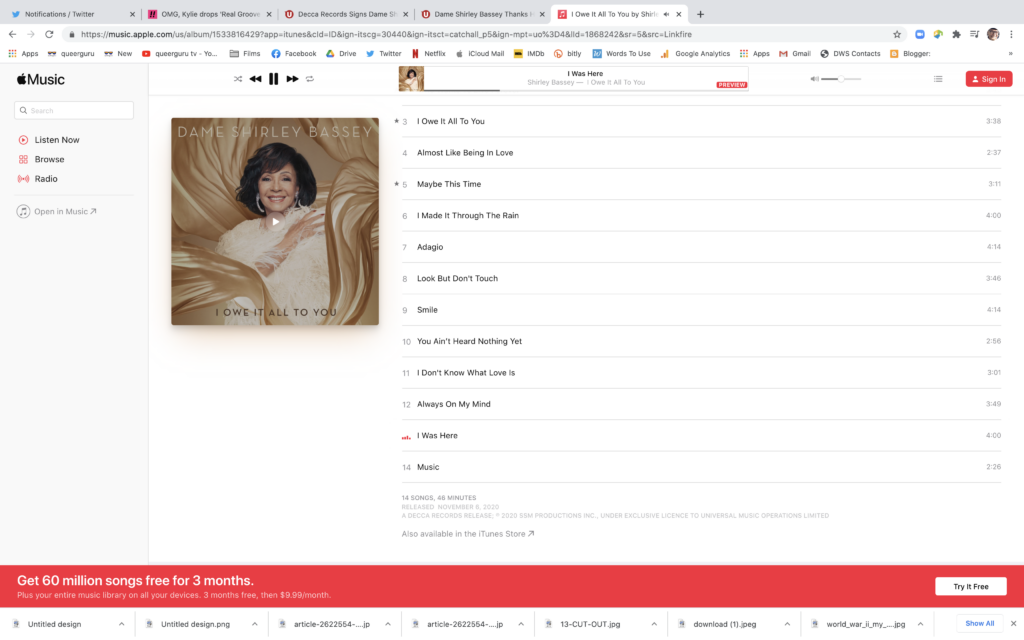Select track I Made It Through The Rain

click(x=701, y=216)
